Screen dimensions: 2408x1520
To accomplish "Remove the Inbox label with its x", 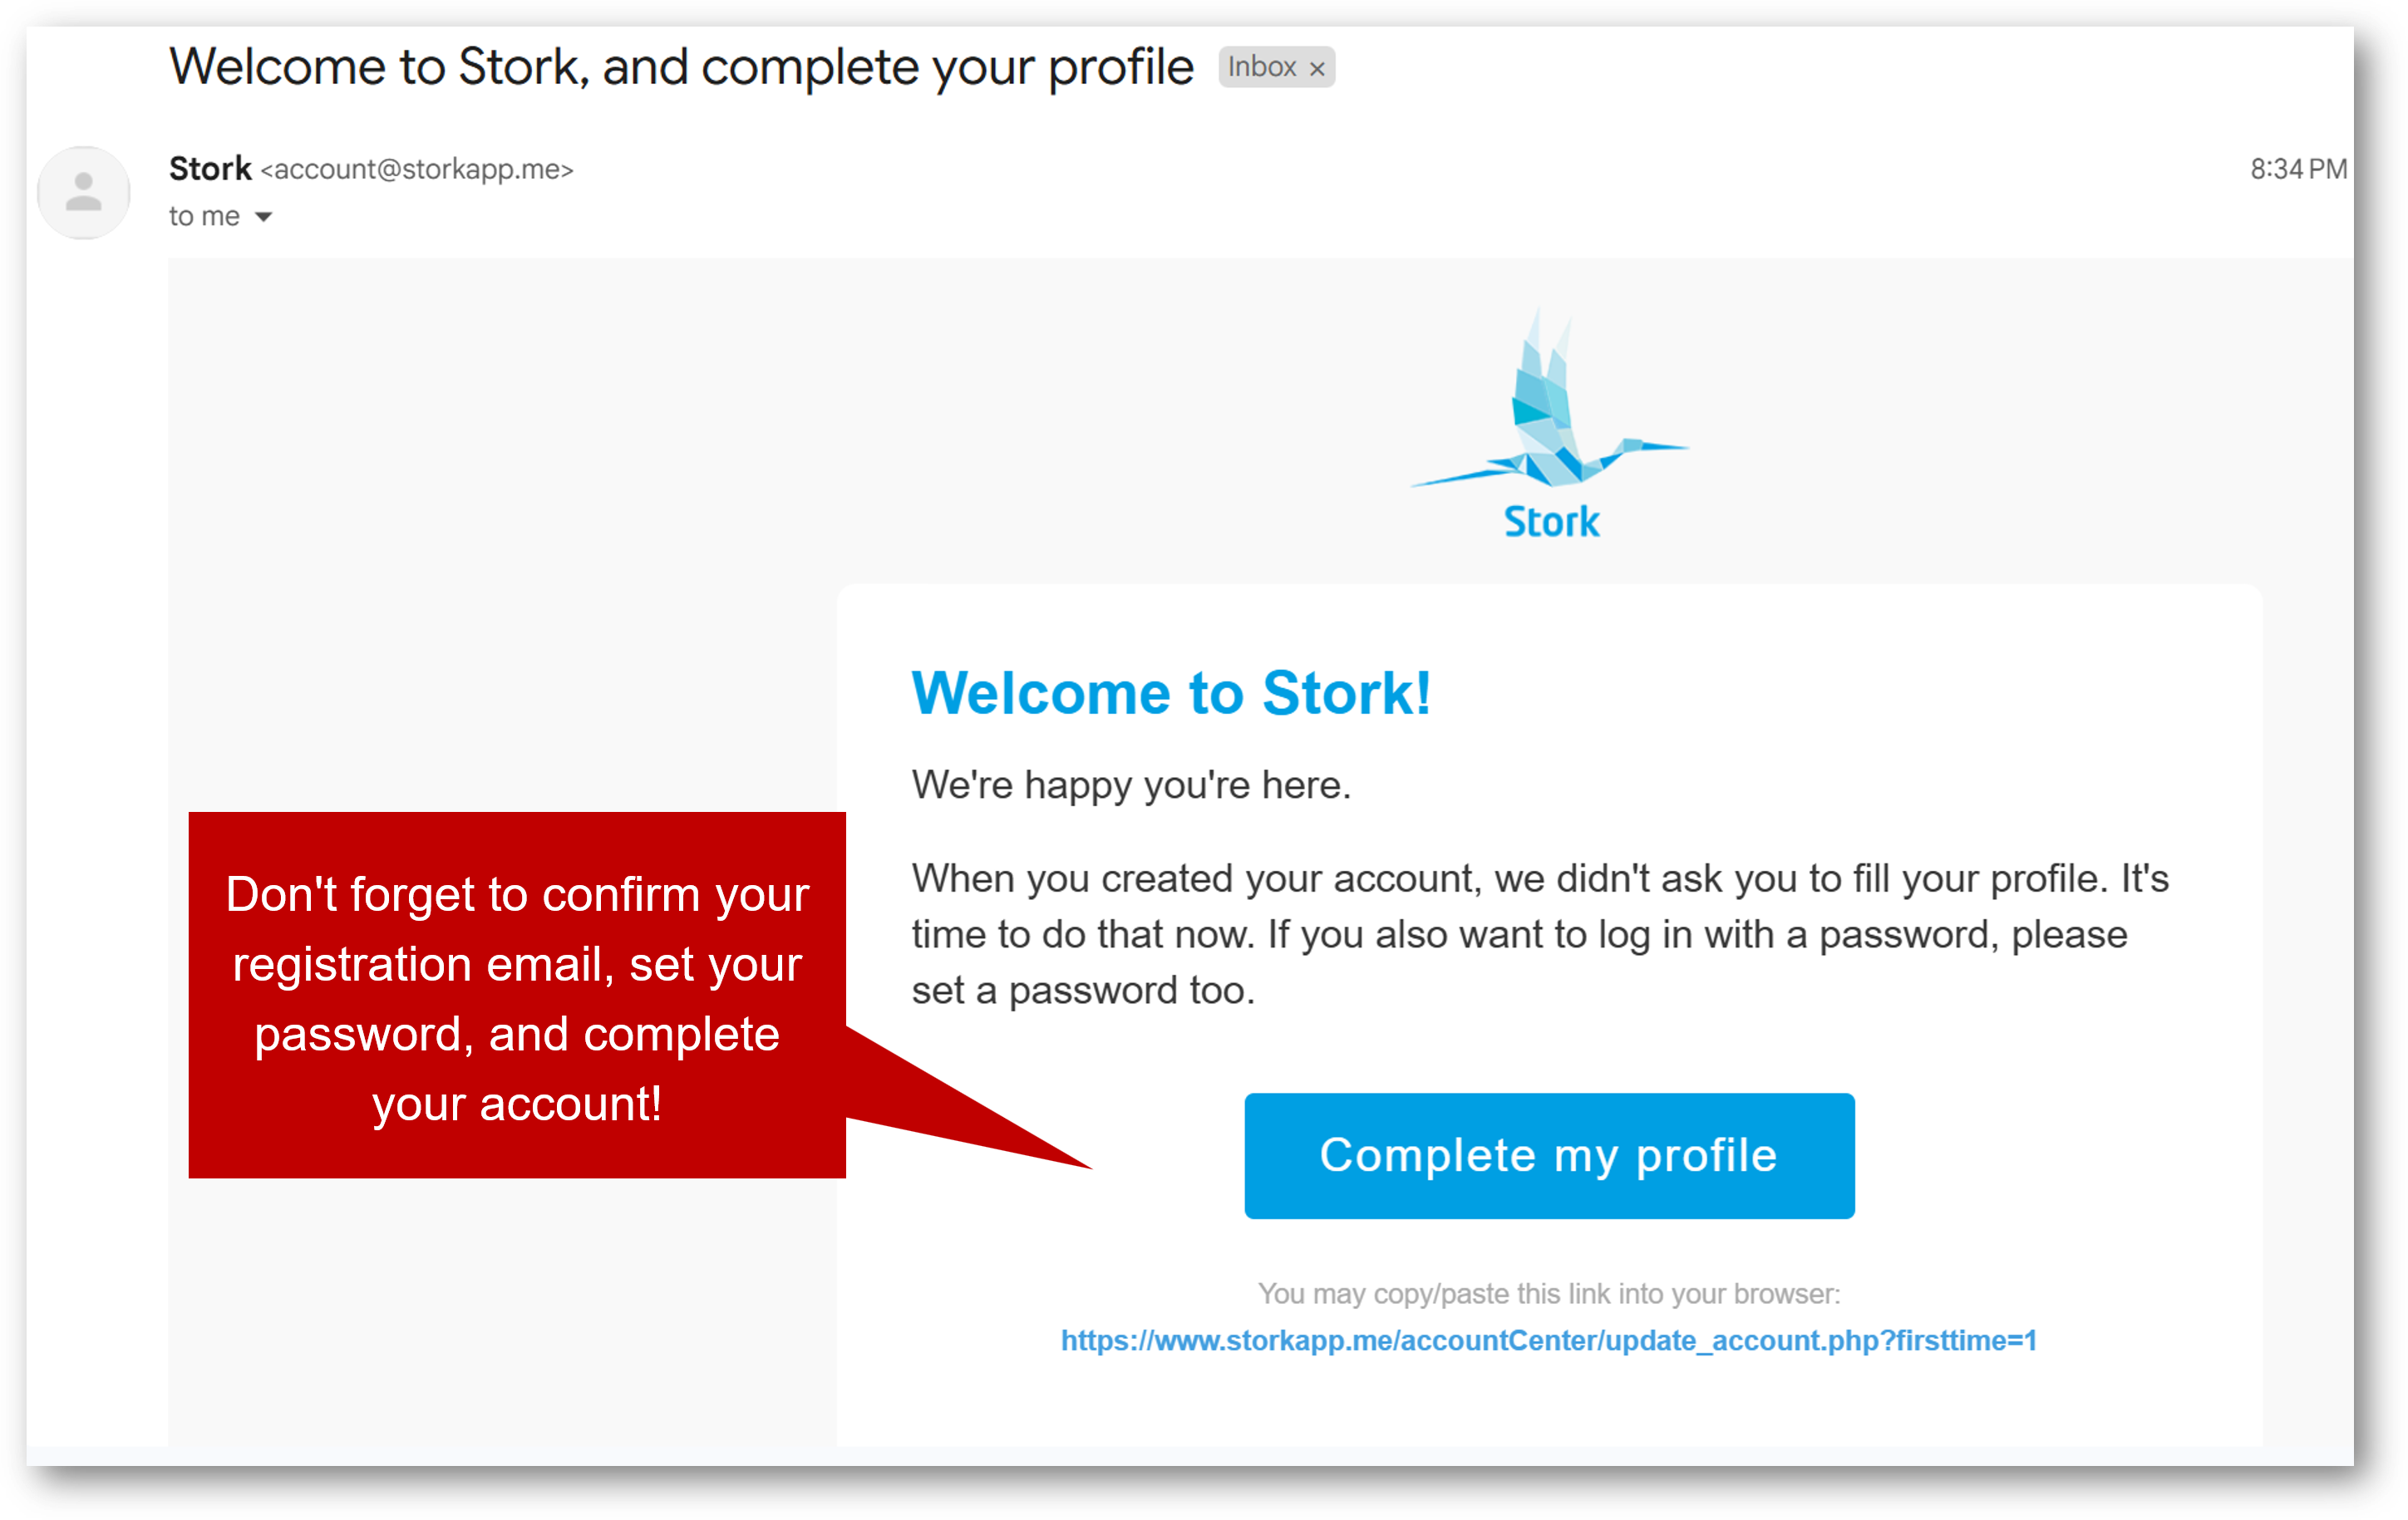I will coord(1317,69).
